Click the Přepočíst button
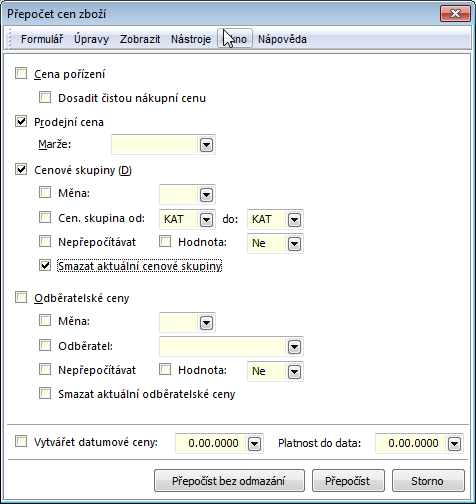Image resolution: width=476 pixels, height=504 pixels. pos(348,481)
